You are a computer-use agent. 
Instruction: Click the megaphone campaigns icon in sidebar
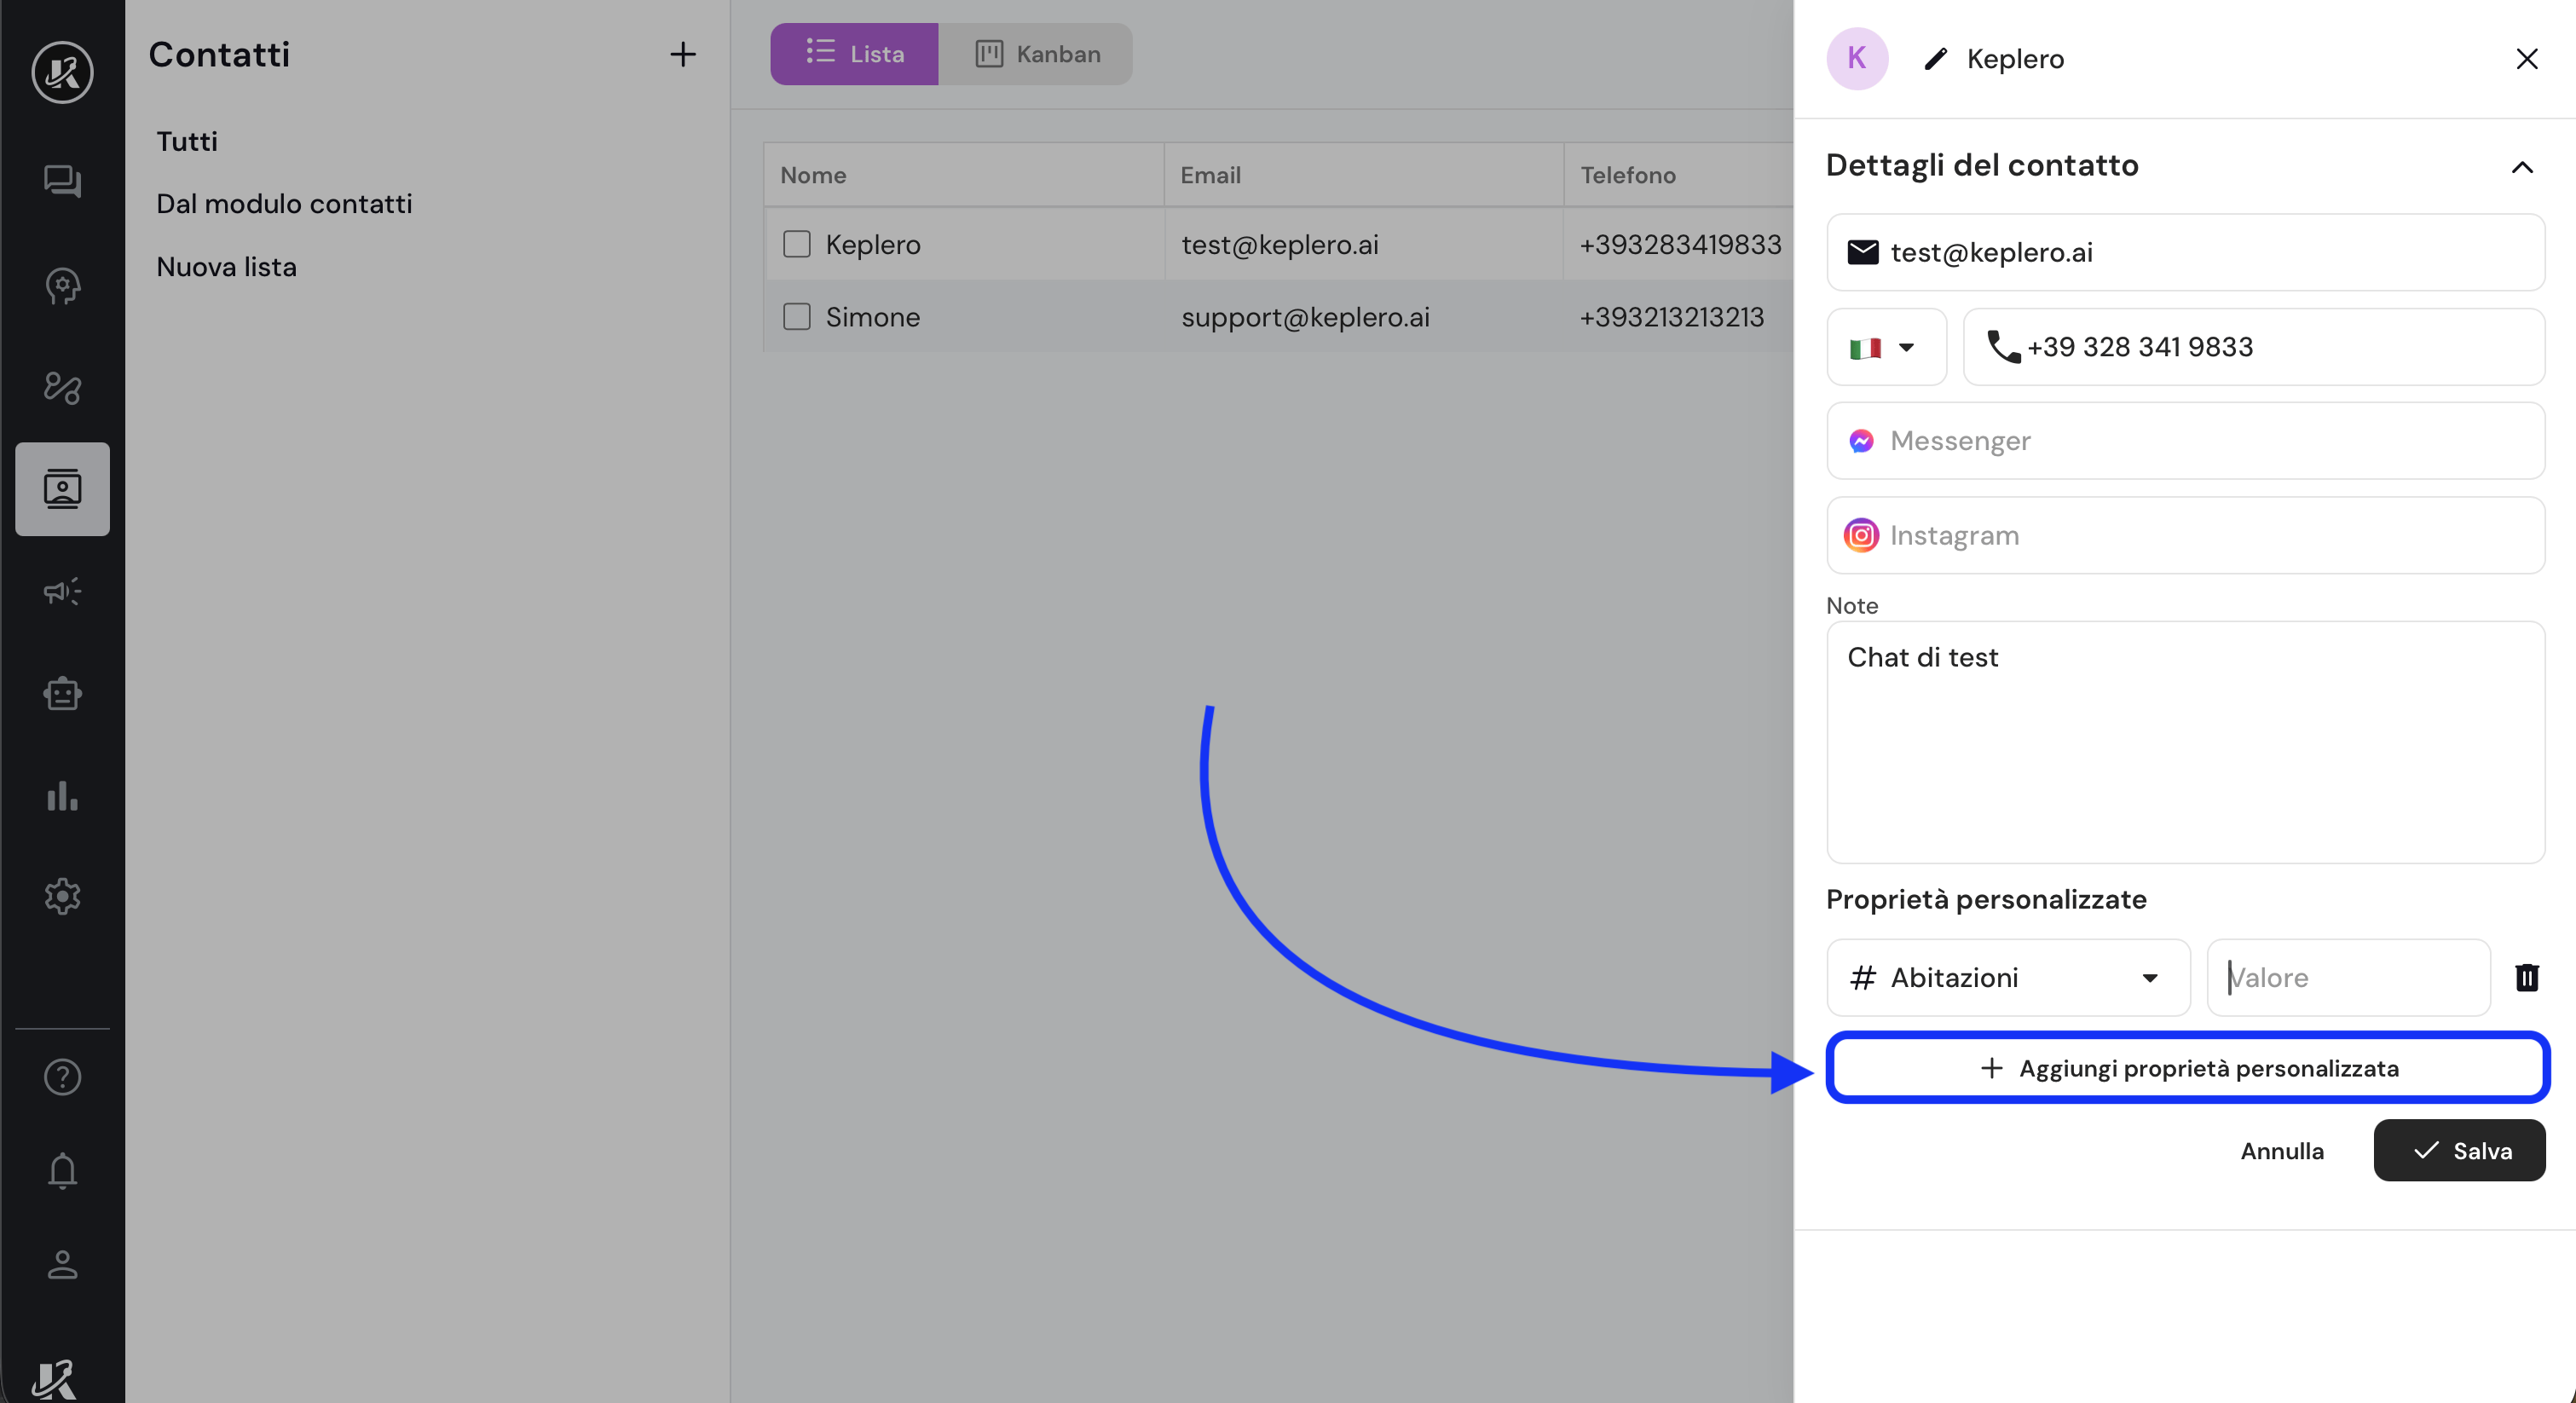pos(62,591)
